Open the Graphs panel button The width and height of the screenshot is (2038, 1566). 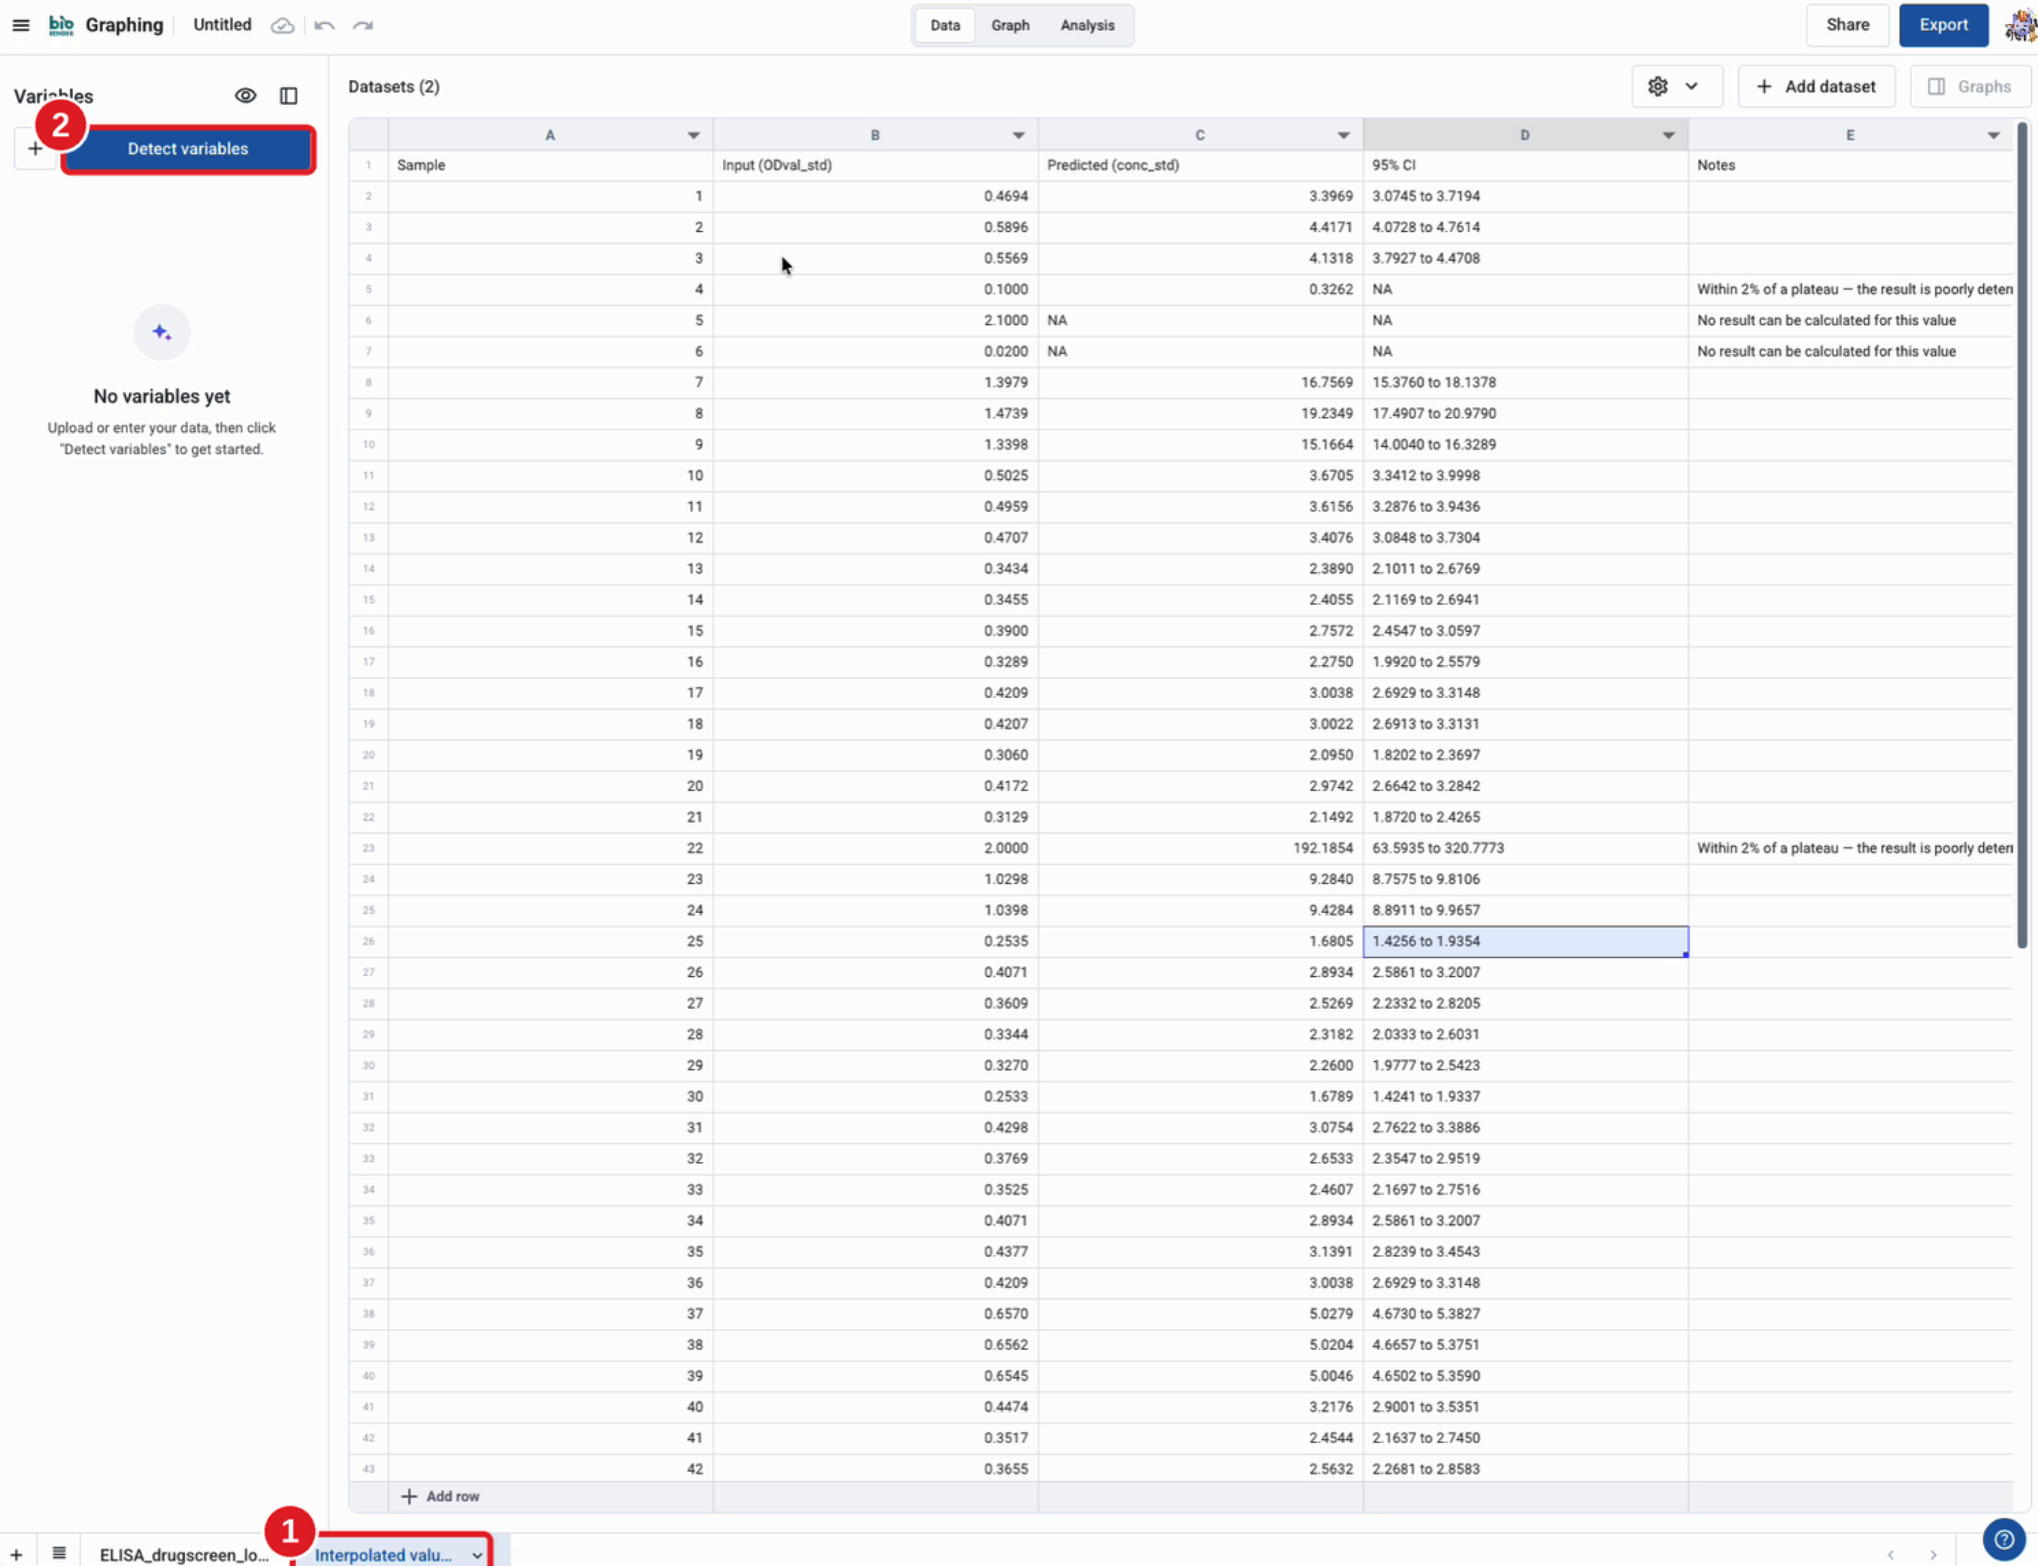coord(1969,87)
